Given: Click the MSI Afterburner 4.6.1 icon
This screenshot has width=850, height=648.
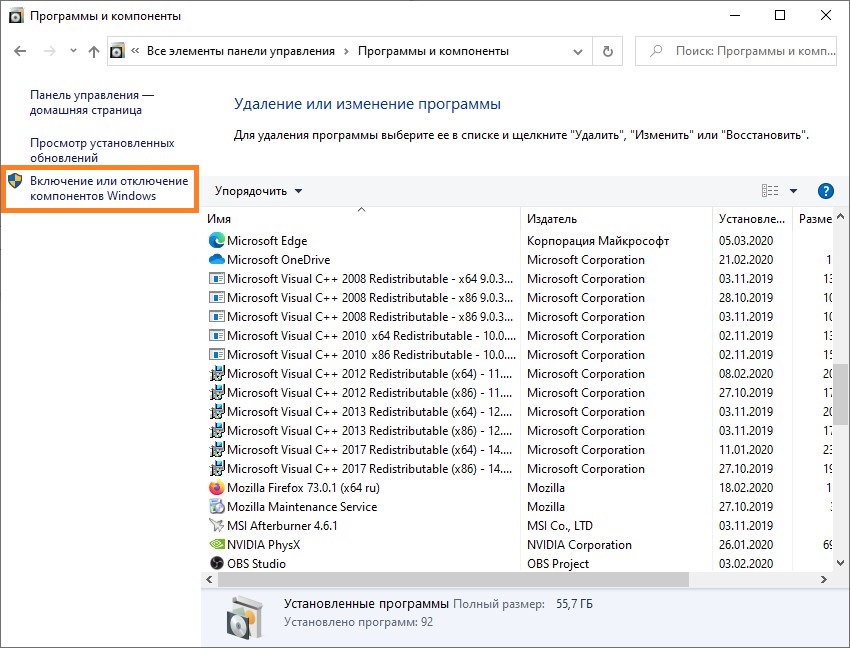Looking at the screenshot, I should pyautogui.click(x=217, y=526).
